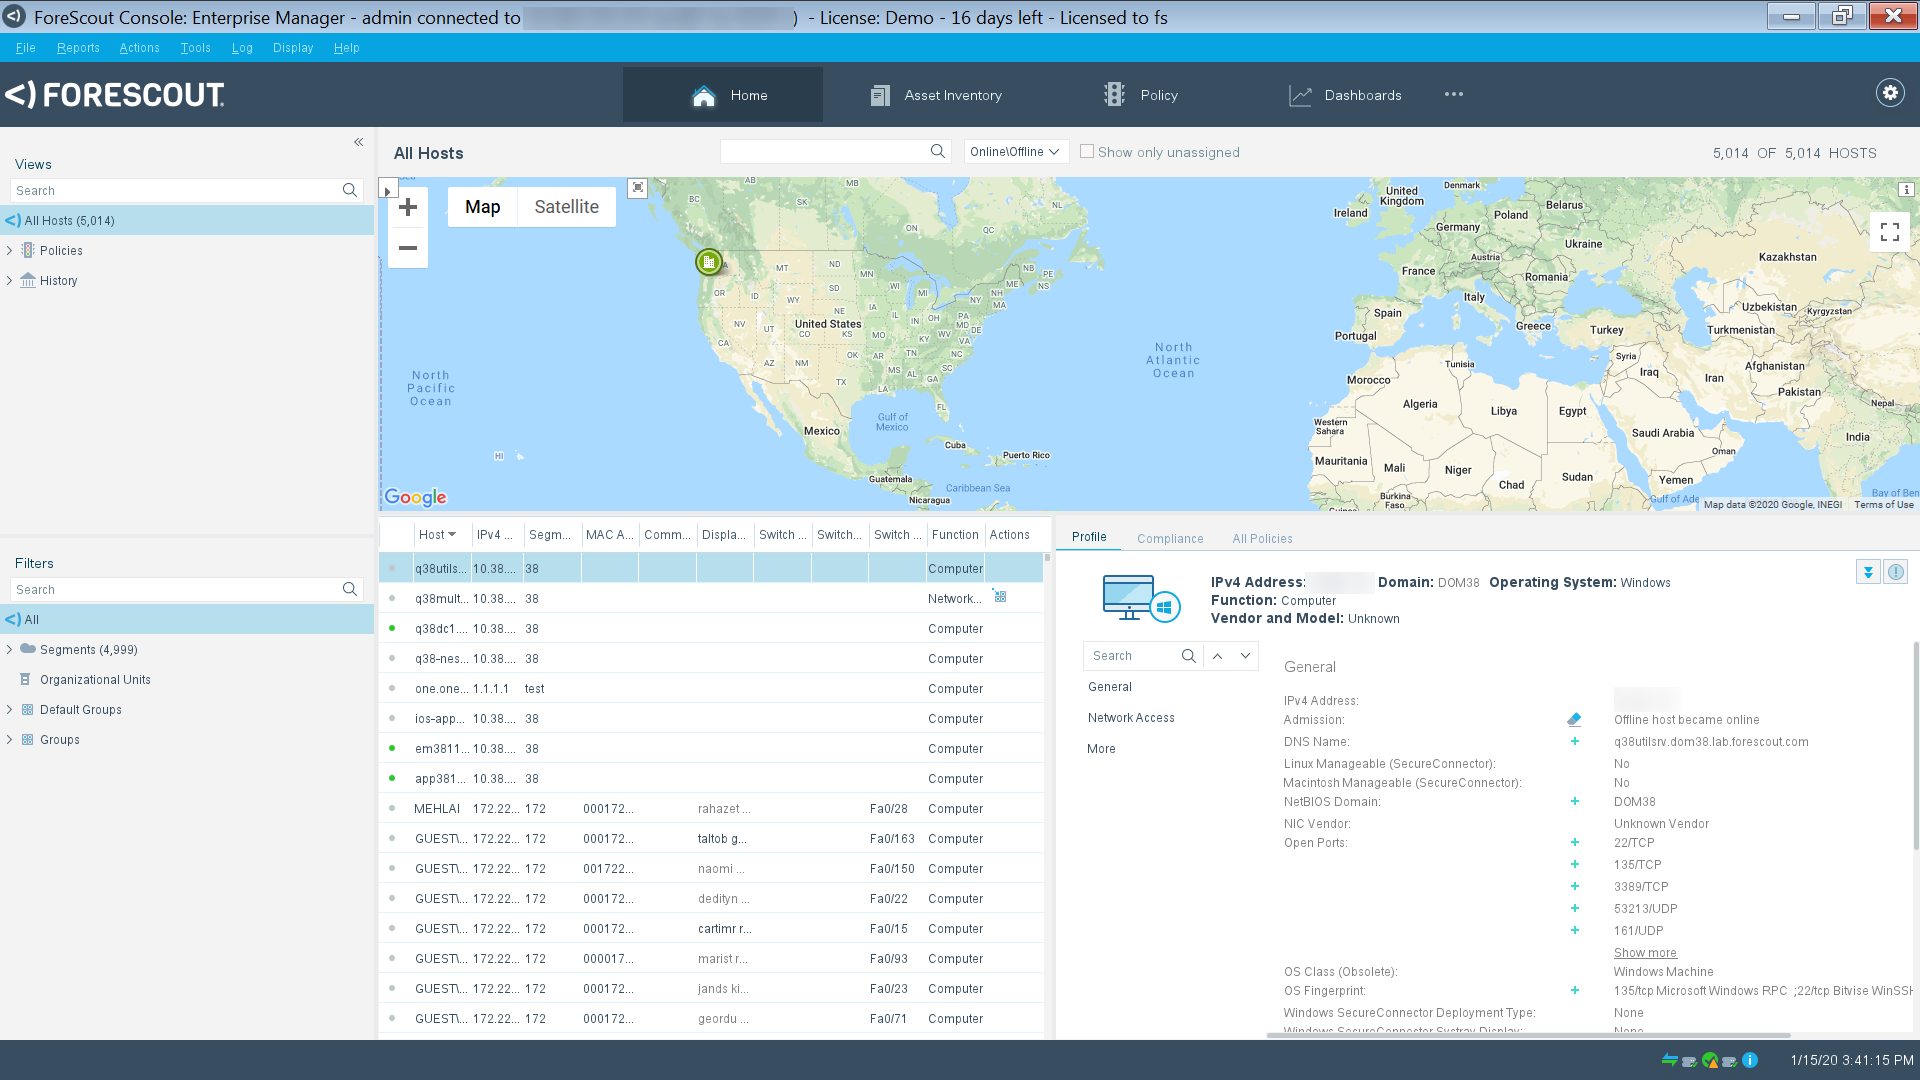Image resolution: width=1920 pixels, height=1080 pixels.
Task: Click magnifier in Views search box
Action: [350, 190]
